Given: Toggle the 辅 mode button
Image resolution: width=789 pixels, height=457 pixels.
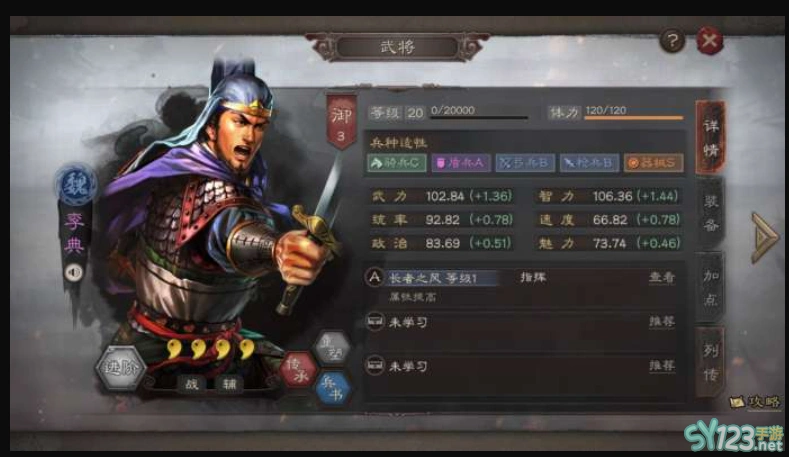Looking at the screenshot, I should click(x=229, y=385).
